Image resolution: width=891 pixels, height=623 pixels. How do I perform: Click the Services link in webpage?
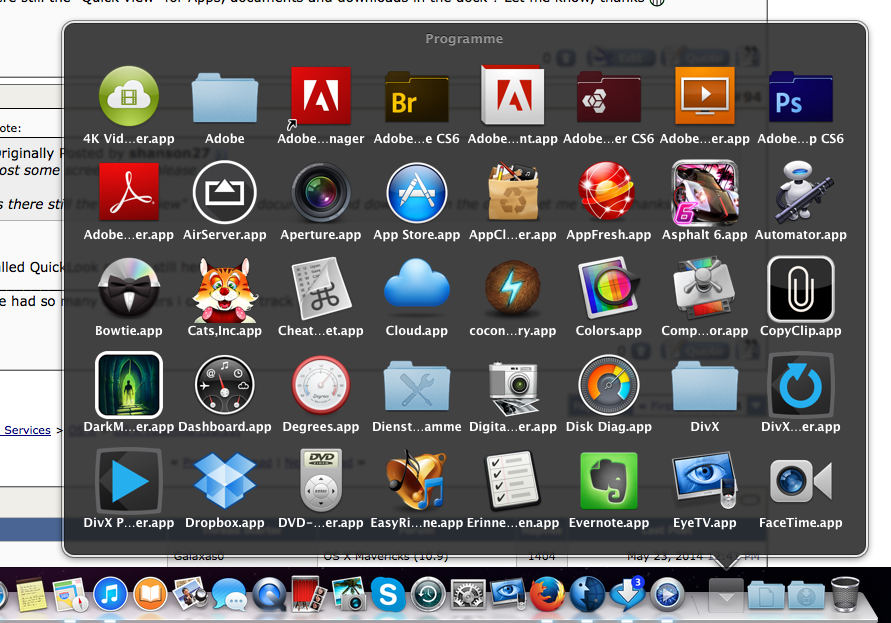(x=27, y=430)
